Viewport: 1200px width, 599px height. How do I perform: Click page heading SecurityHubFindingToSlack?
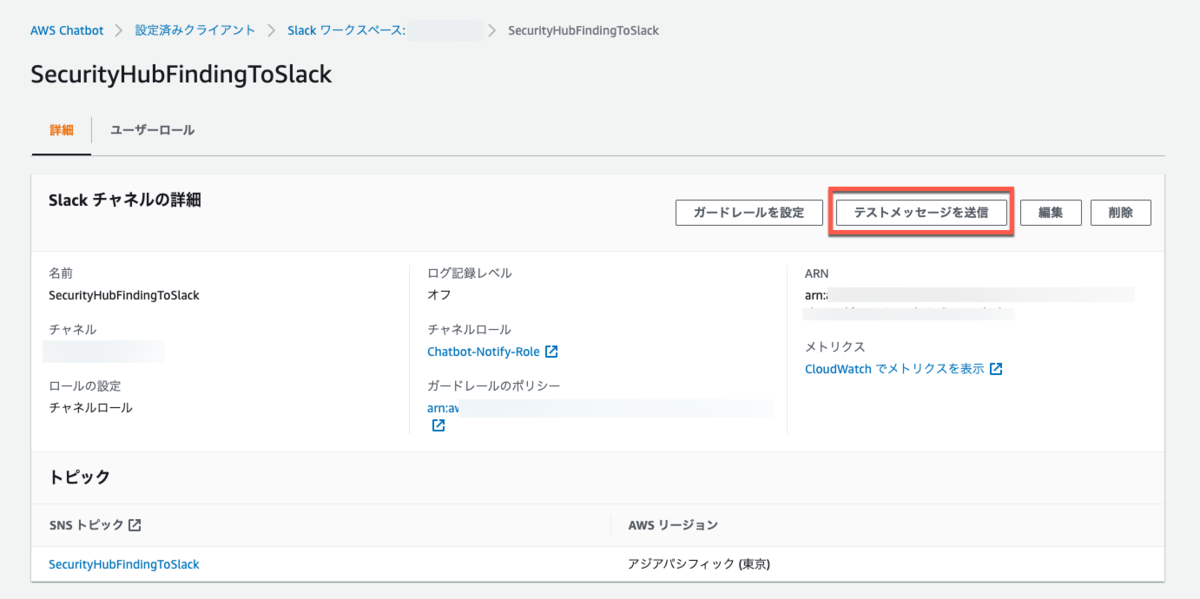(181, 75)
